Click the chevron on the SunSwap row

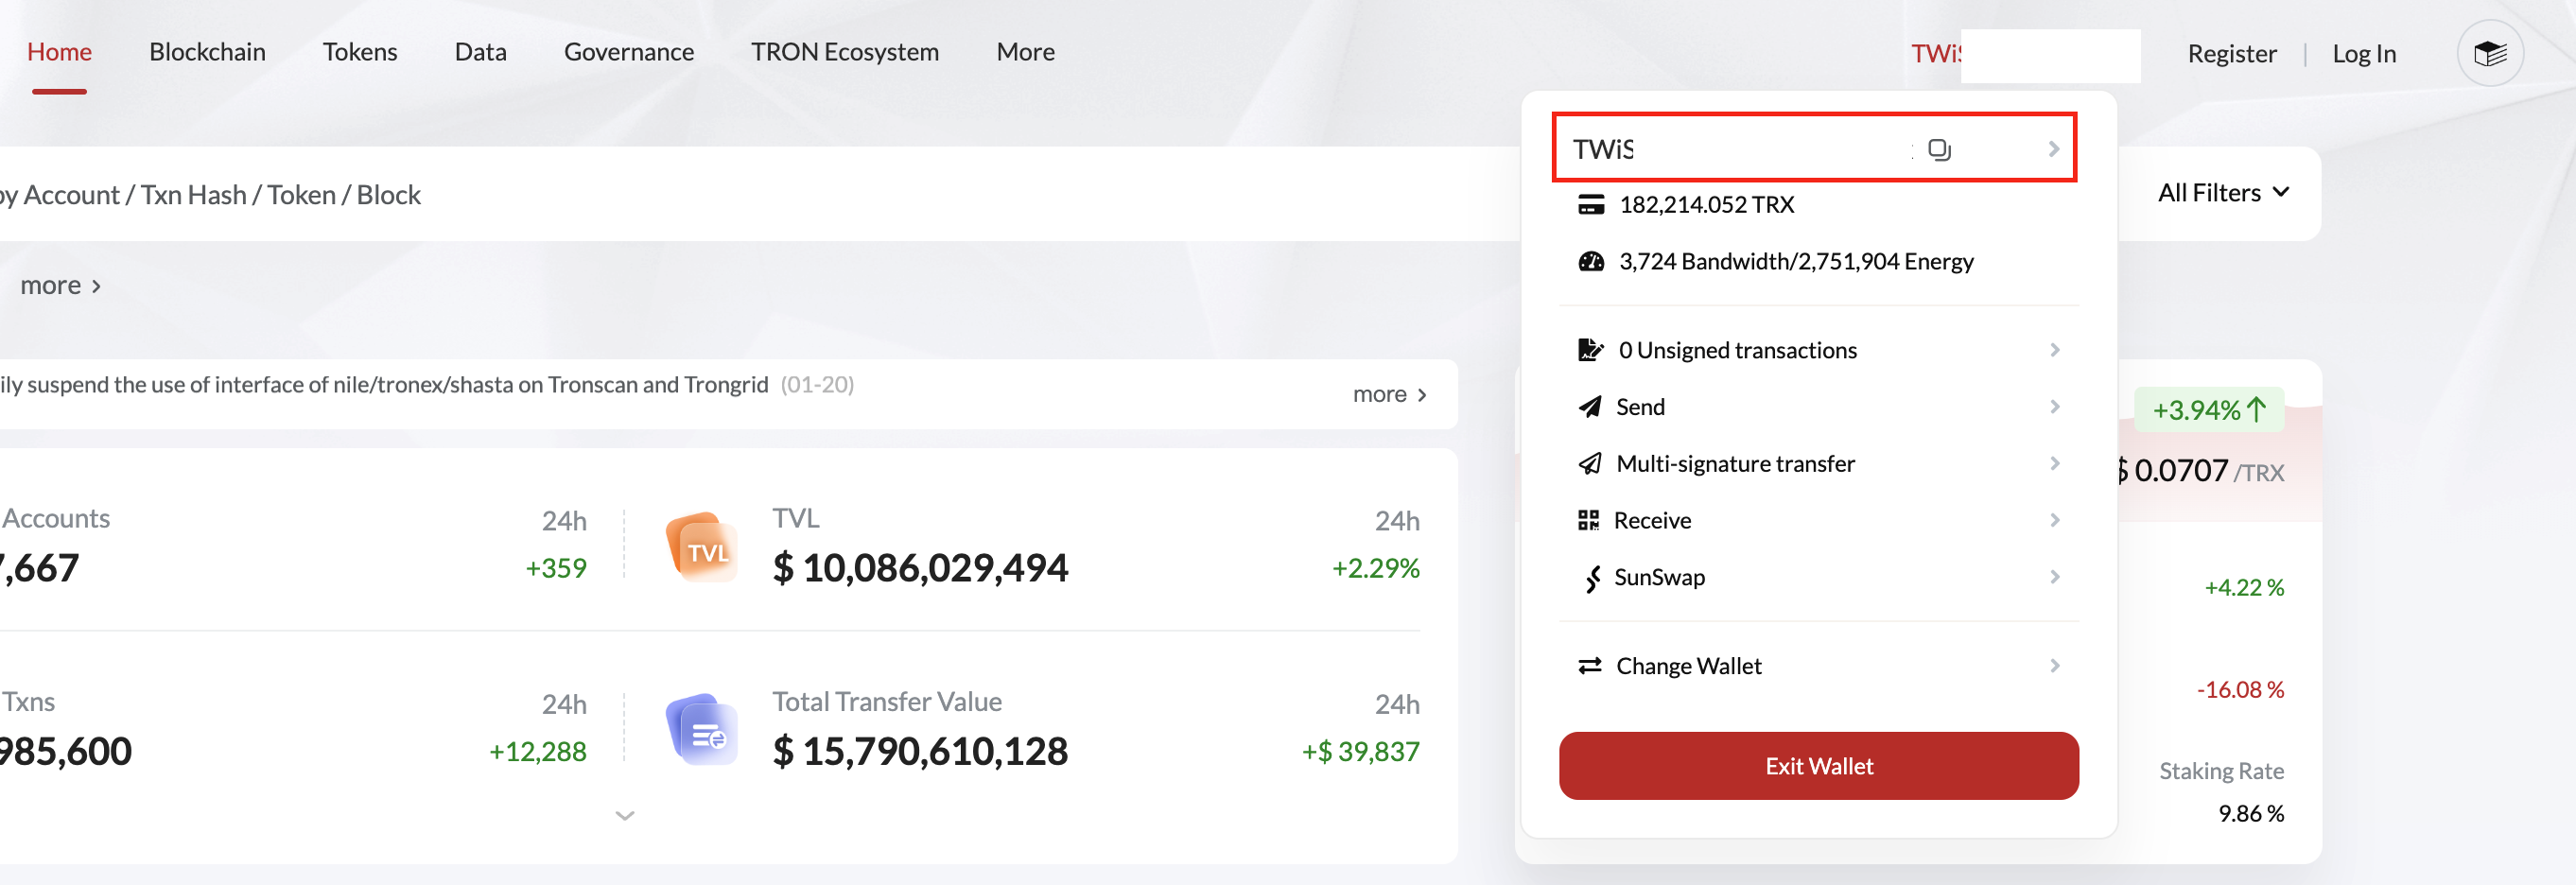[2055, 578]
